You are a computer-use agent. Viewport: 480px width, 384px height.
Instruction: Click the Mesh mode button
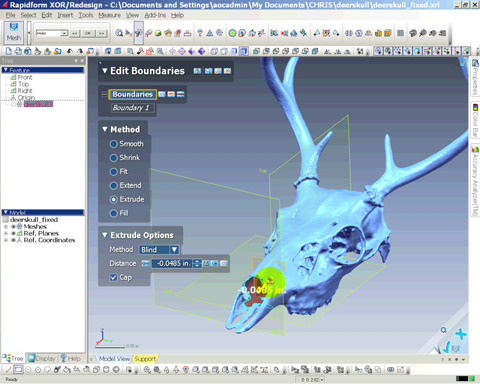(14, 32)
